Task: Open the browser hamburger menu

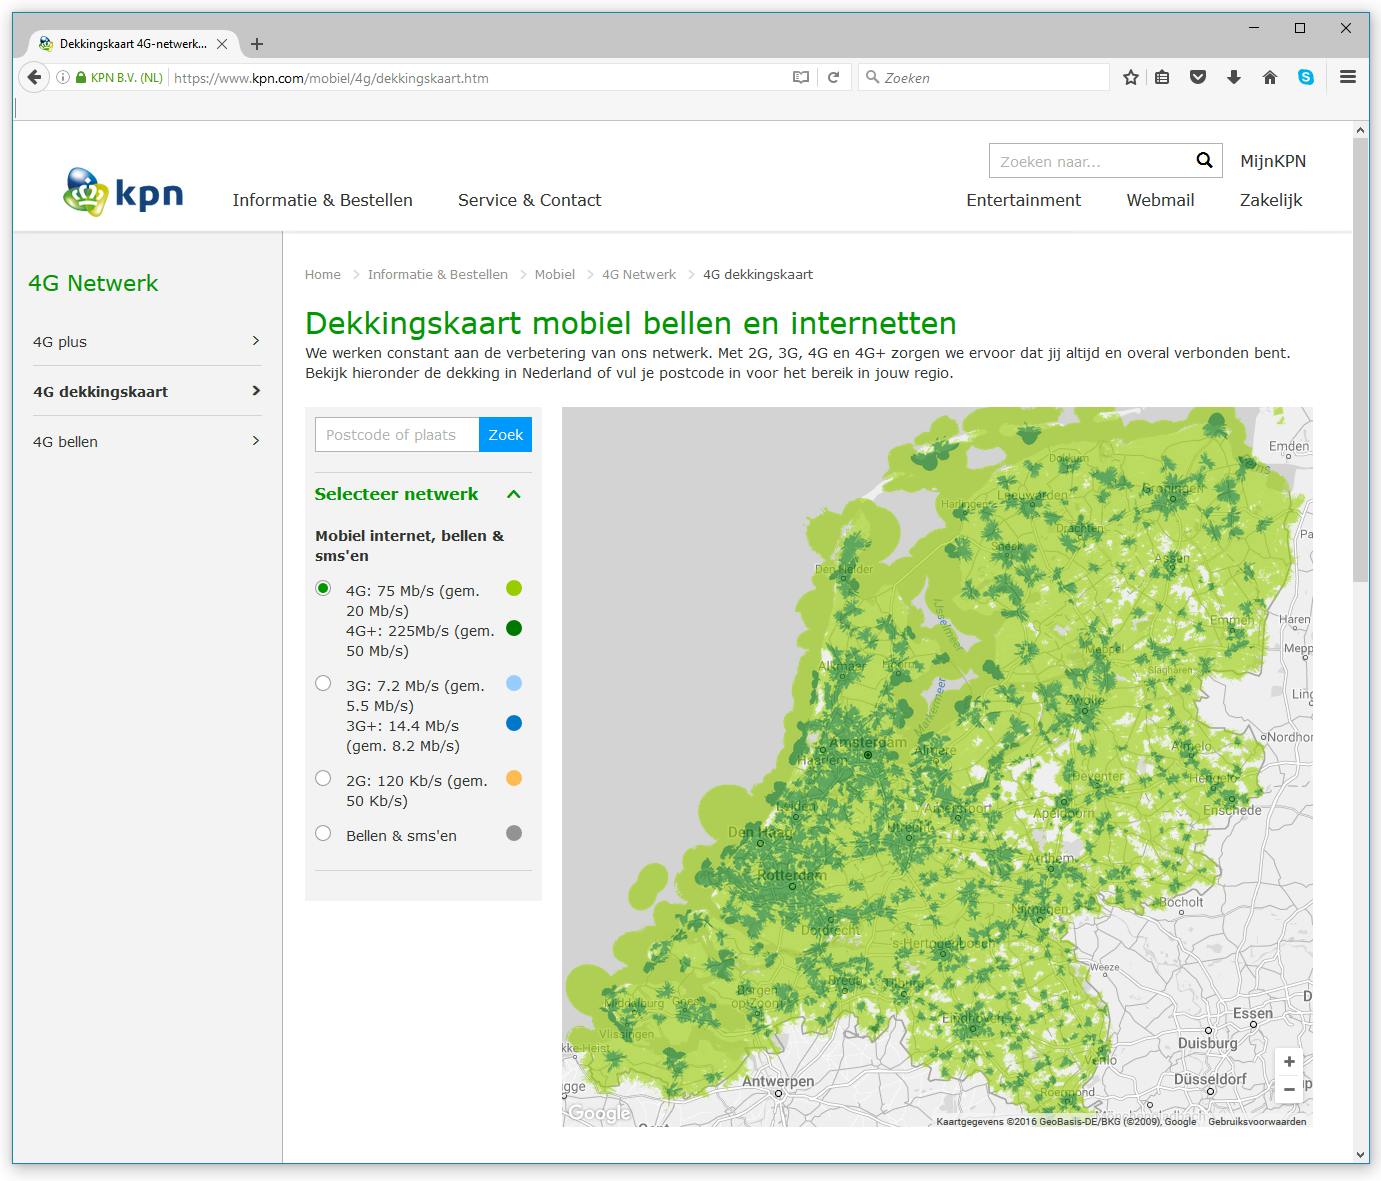Action: click(1348, 78)
